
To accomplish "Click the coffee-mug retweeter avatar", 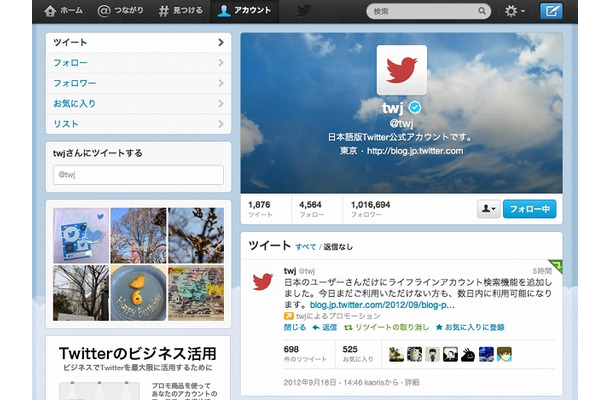I will coord(414,354).
